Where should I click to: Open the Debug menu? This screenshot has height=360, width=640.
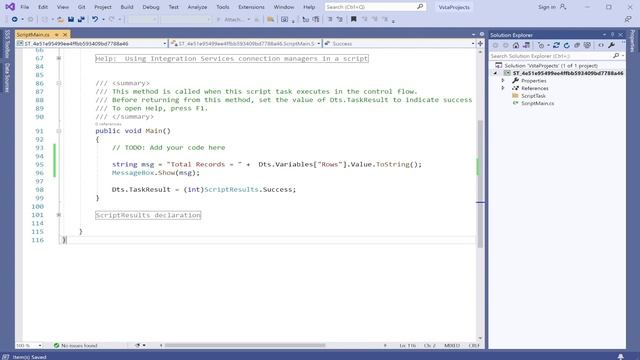pyautogui.click(x=151, y=7)
